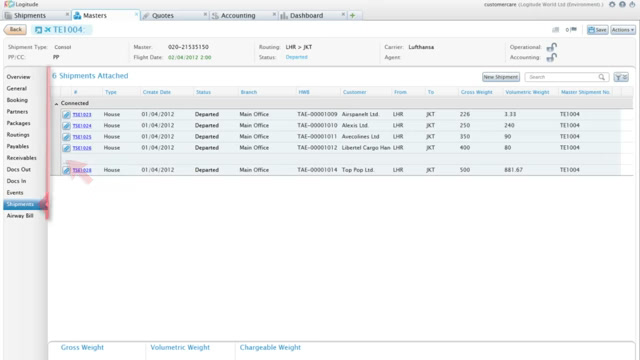The image size is (640, 360).
Task: Click attachment icon for TSE1028
Action: 67,170
